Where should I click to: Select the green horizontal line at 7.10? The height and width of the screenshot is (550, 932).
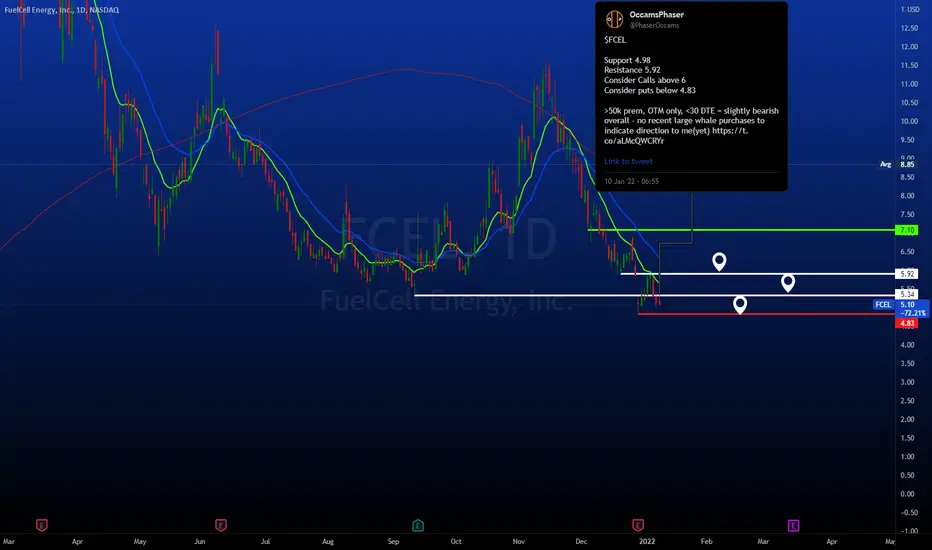[741, 230]
